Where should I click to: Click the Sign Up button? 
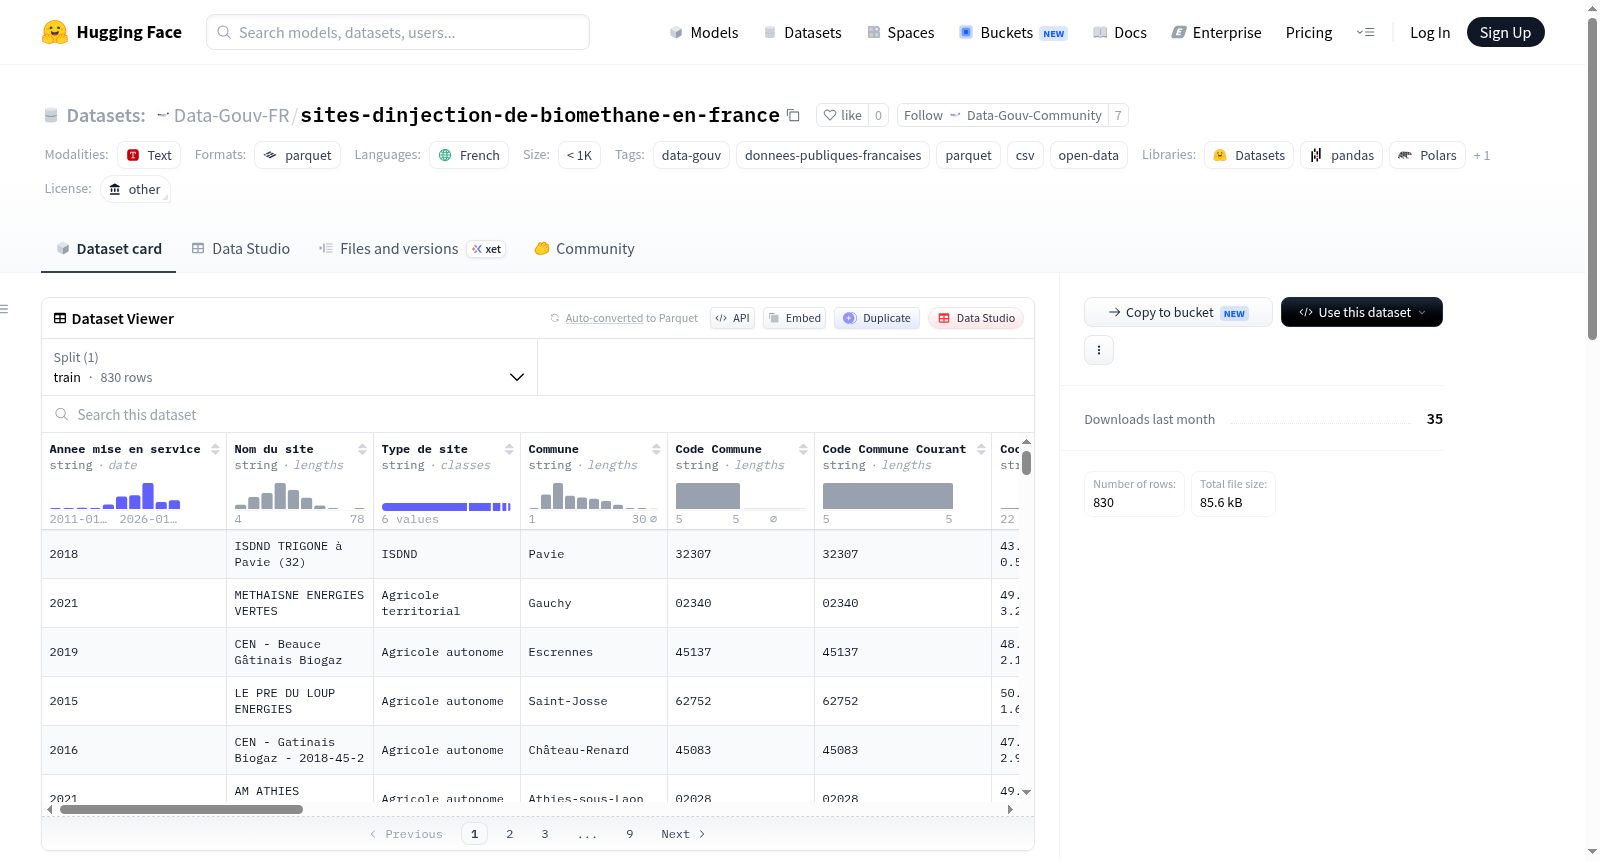[x=1505, y=32]
